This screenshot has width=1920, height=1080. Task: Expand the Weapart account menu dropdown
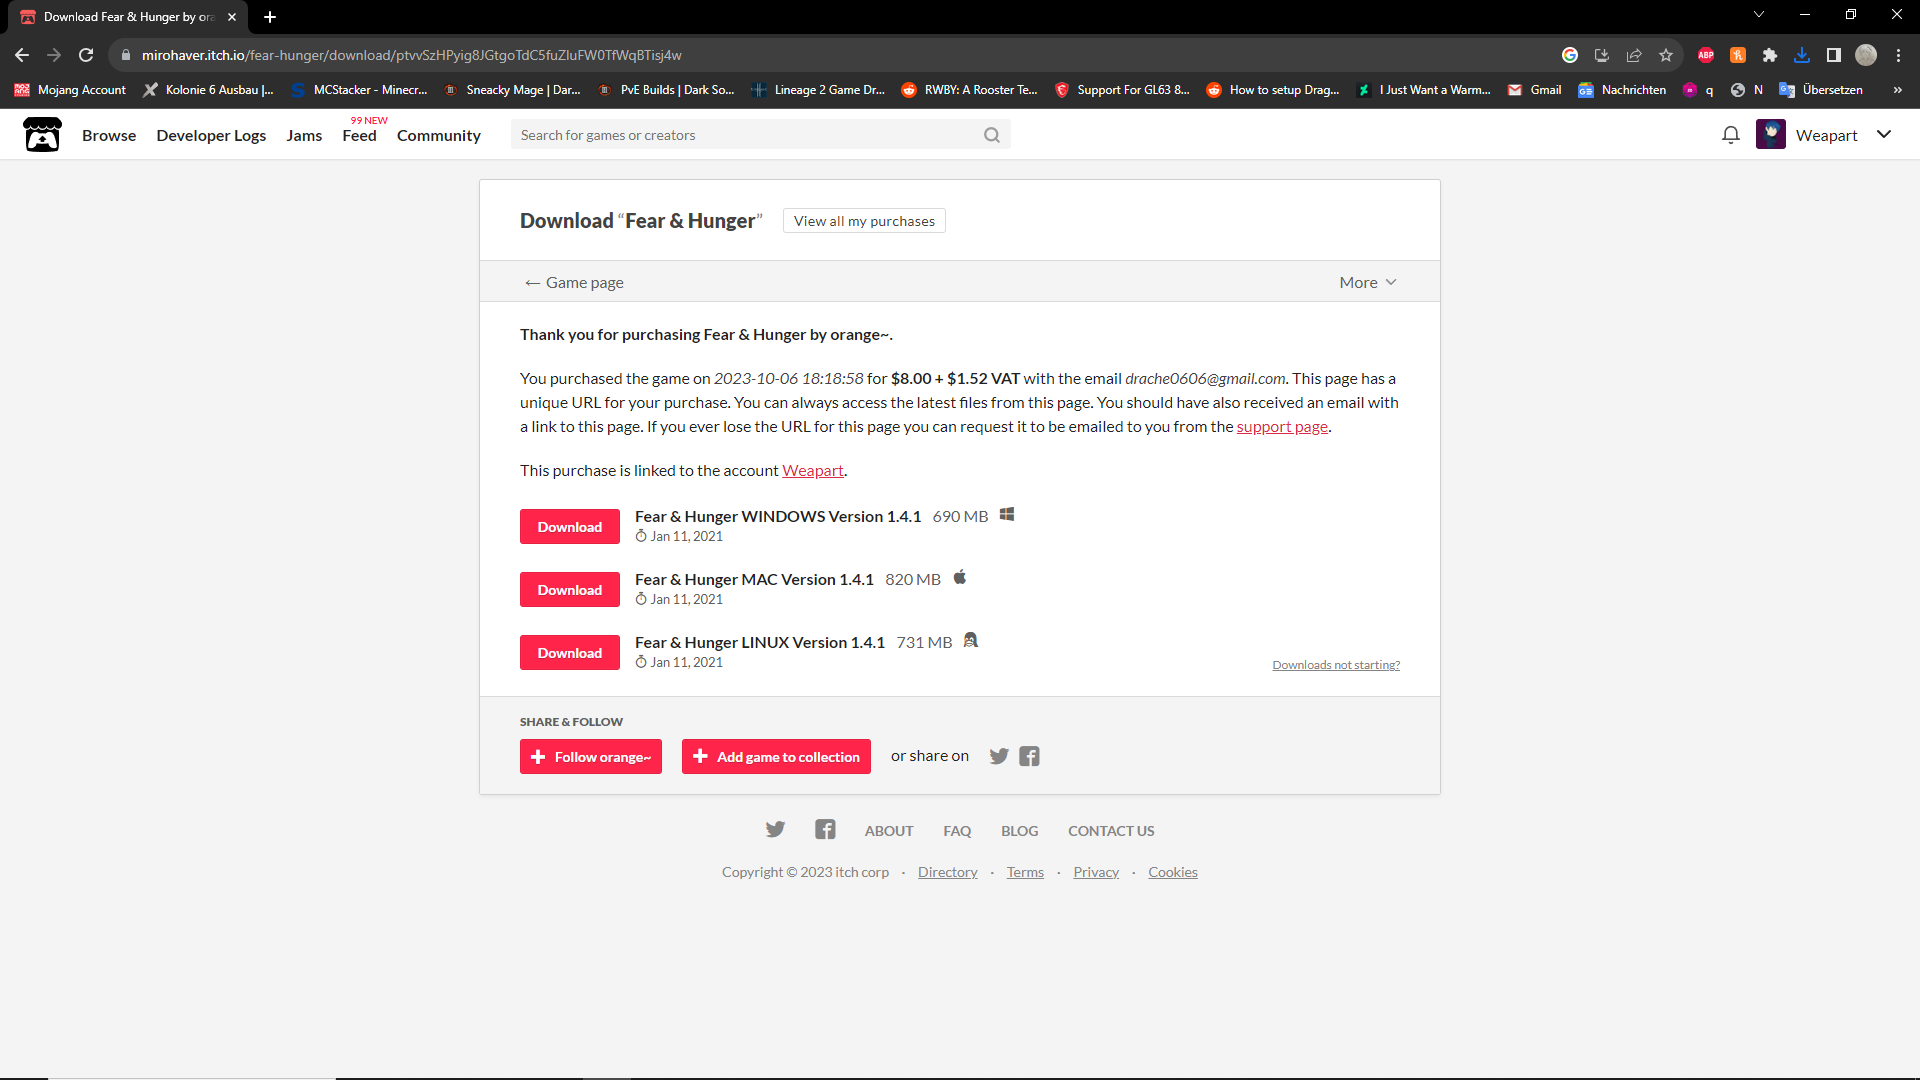click(1888, 135)
